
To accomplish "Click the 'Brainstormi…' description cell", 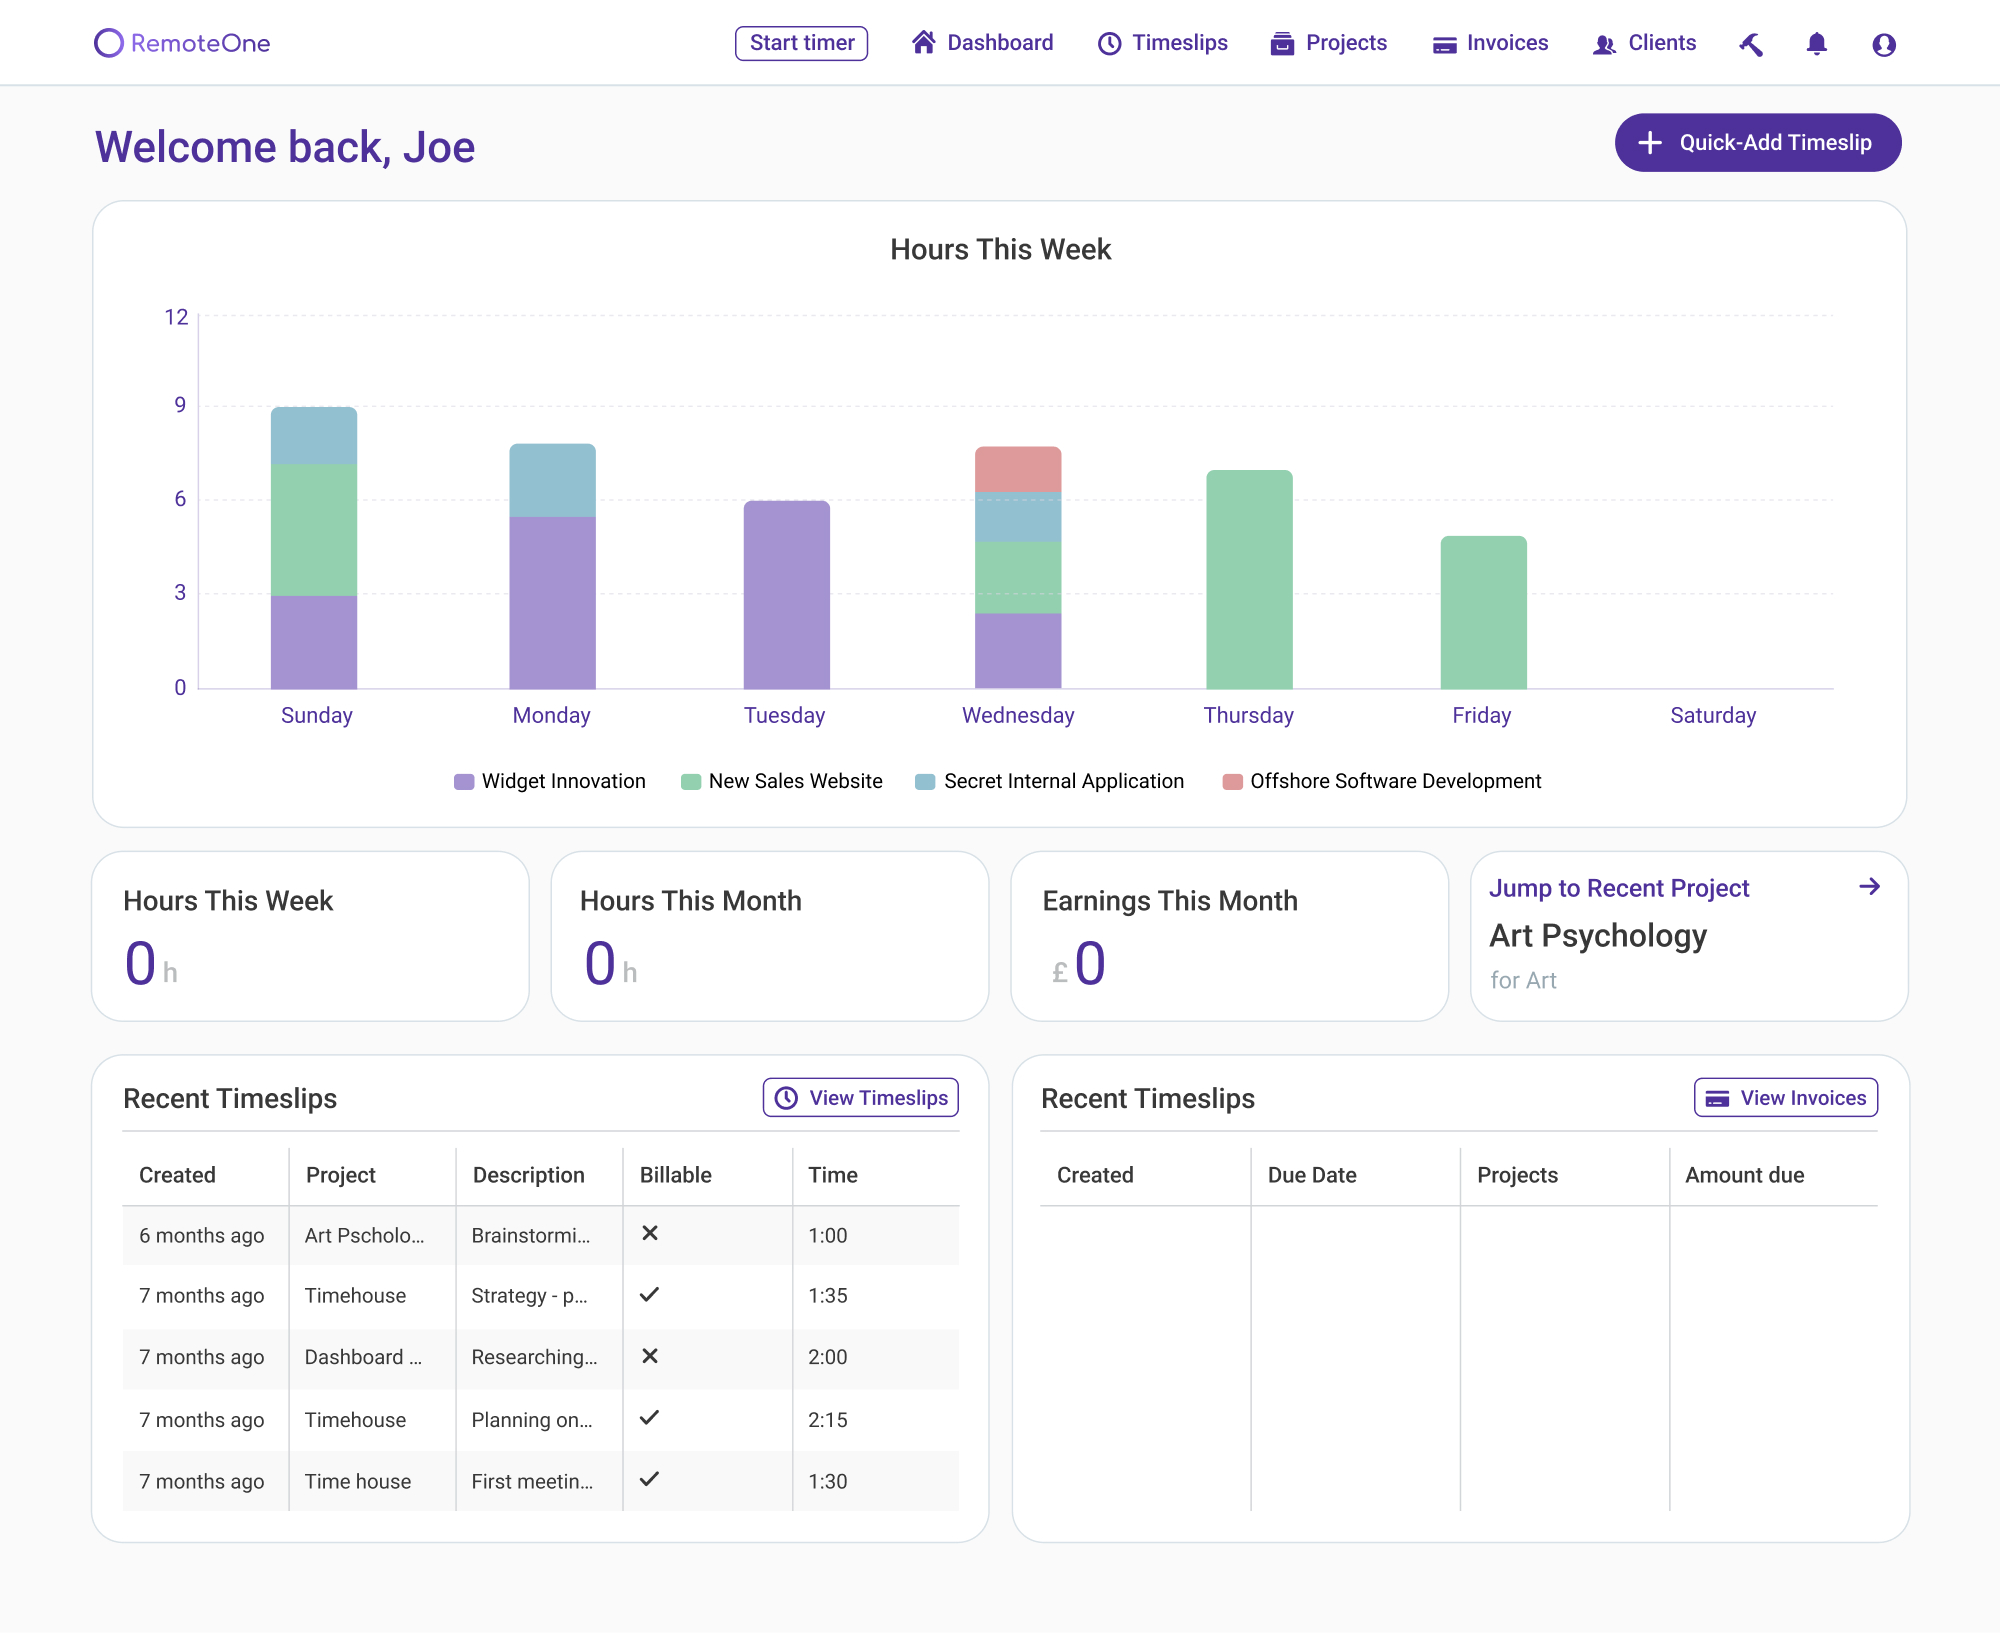I will [x=530, y=1236].
